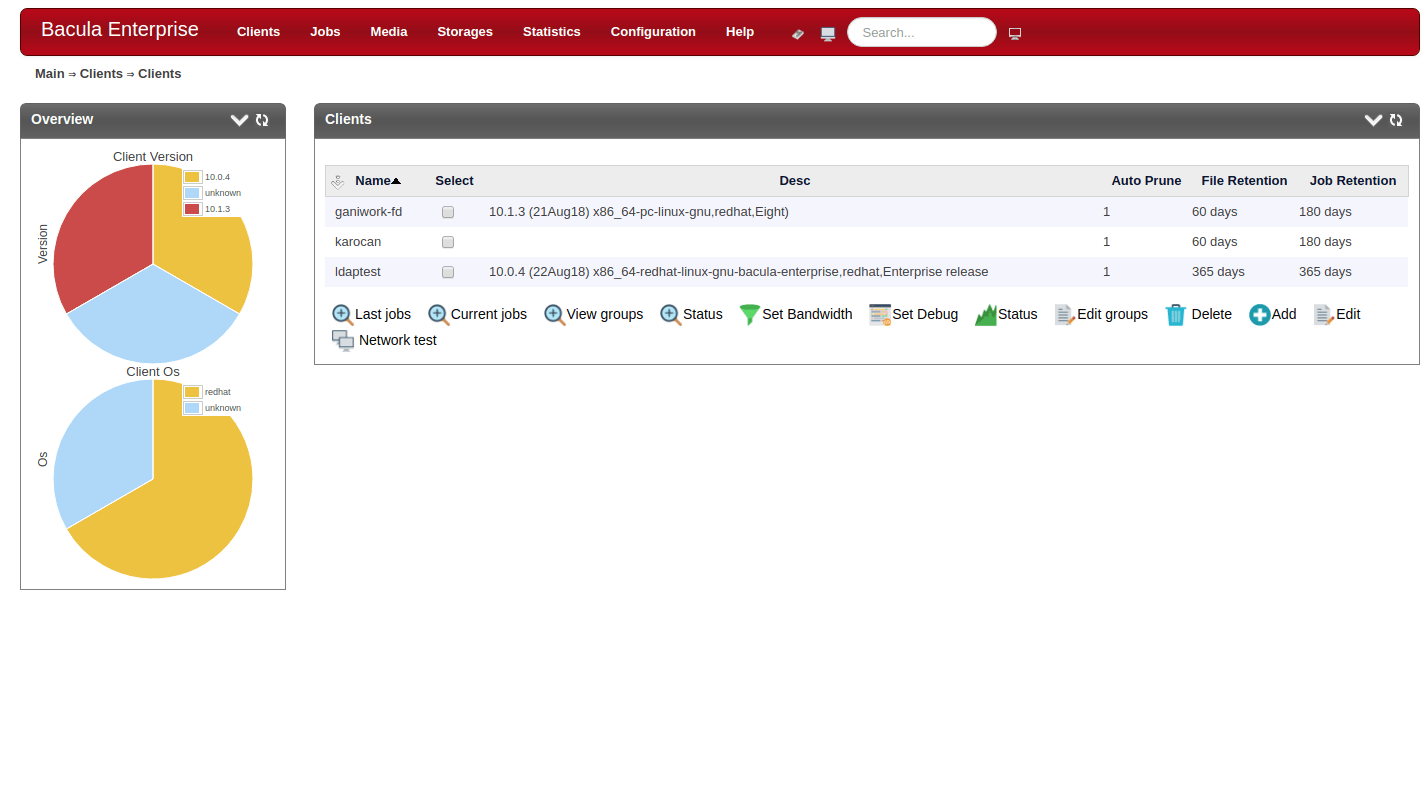The width and height of the screenshot is (1425, 793).
Task: Go to Main in breadcrumb
Action: [x=50, y=74]
